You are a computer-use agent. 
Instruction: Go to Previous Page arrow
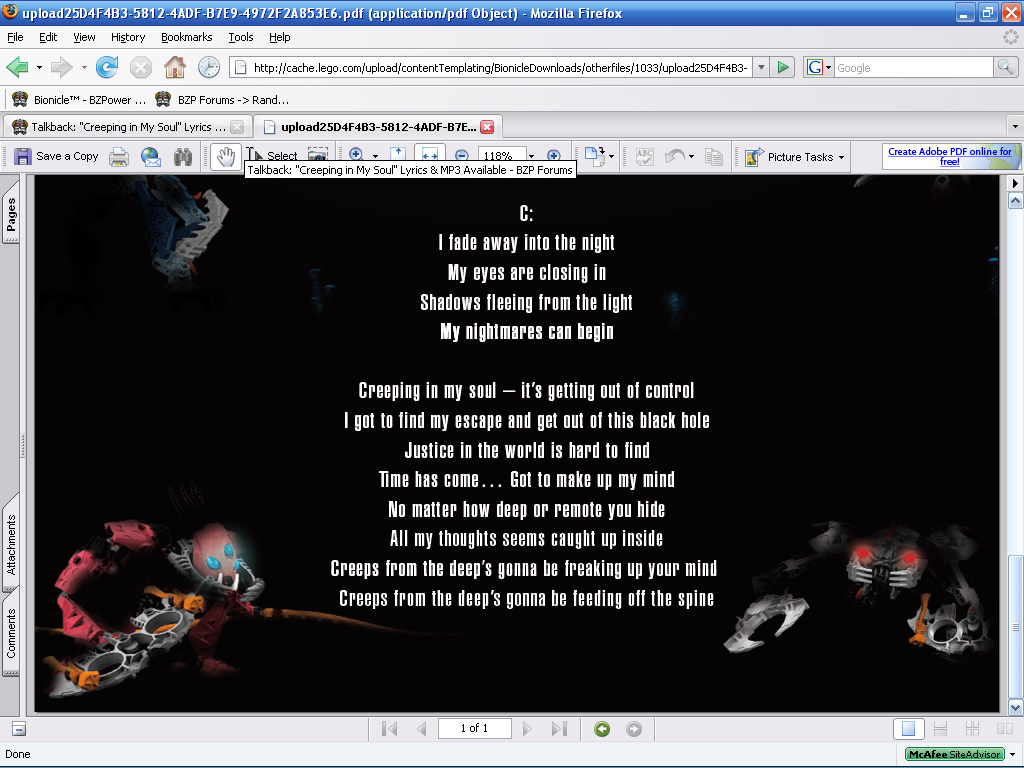pos(421,728)
